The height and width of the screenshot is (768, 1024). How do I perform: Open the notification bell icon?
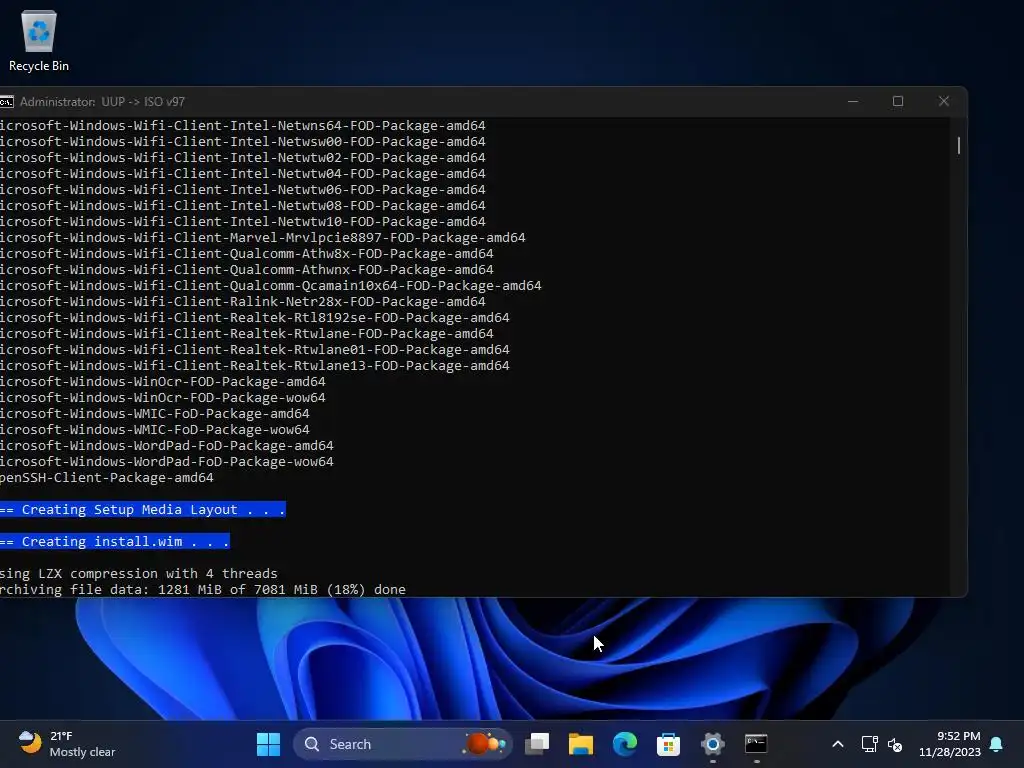[x=997, y=744]
